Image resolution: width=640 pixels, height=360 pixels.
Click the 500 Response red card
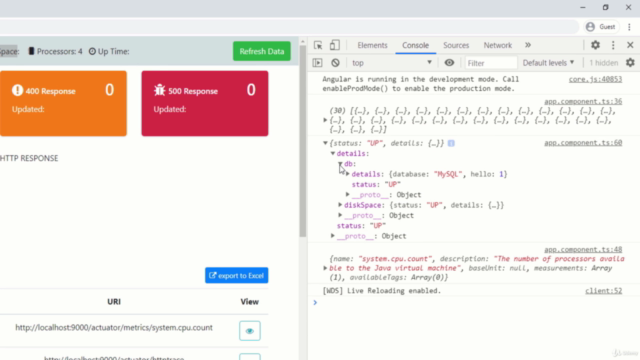tap(205, 103)
